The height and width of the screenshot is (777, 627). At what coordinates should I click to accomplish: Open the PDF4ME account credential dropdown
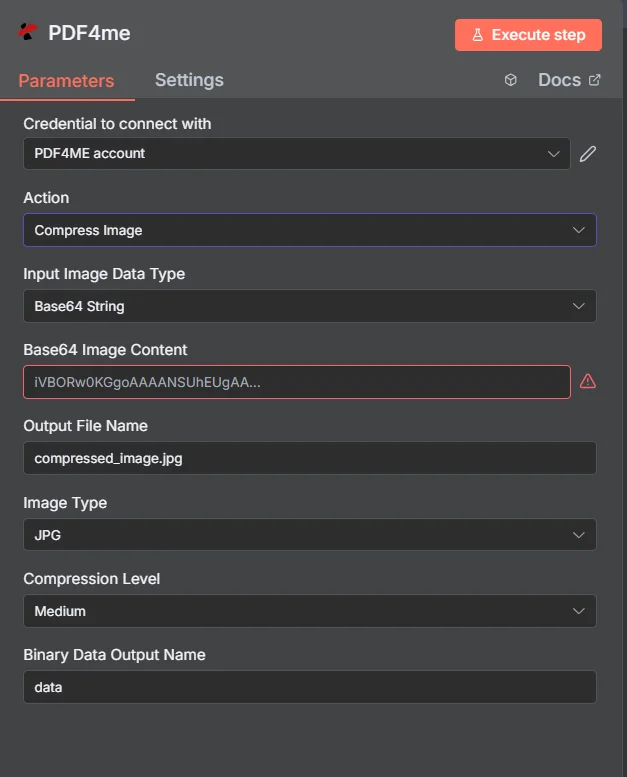point(297,154)
